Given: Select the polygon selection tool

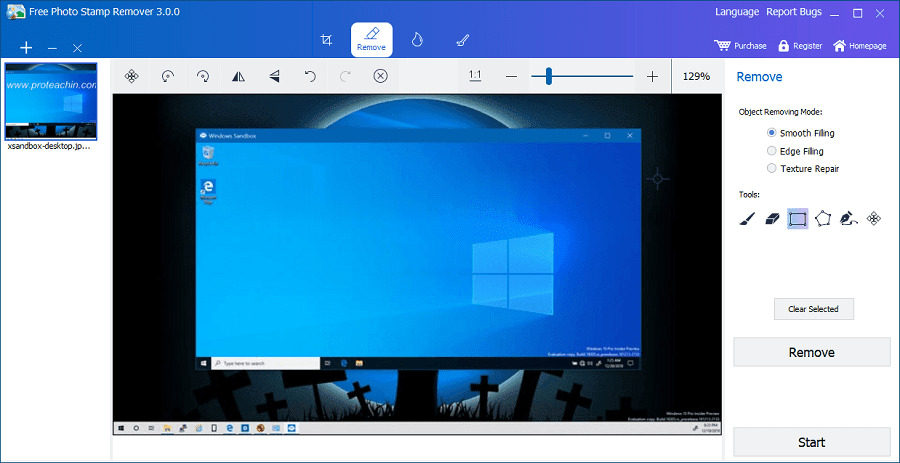Looking at the screenshot, I should click(x=823, y=219).
